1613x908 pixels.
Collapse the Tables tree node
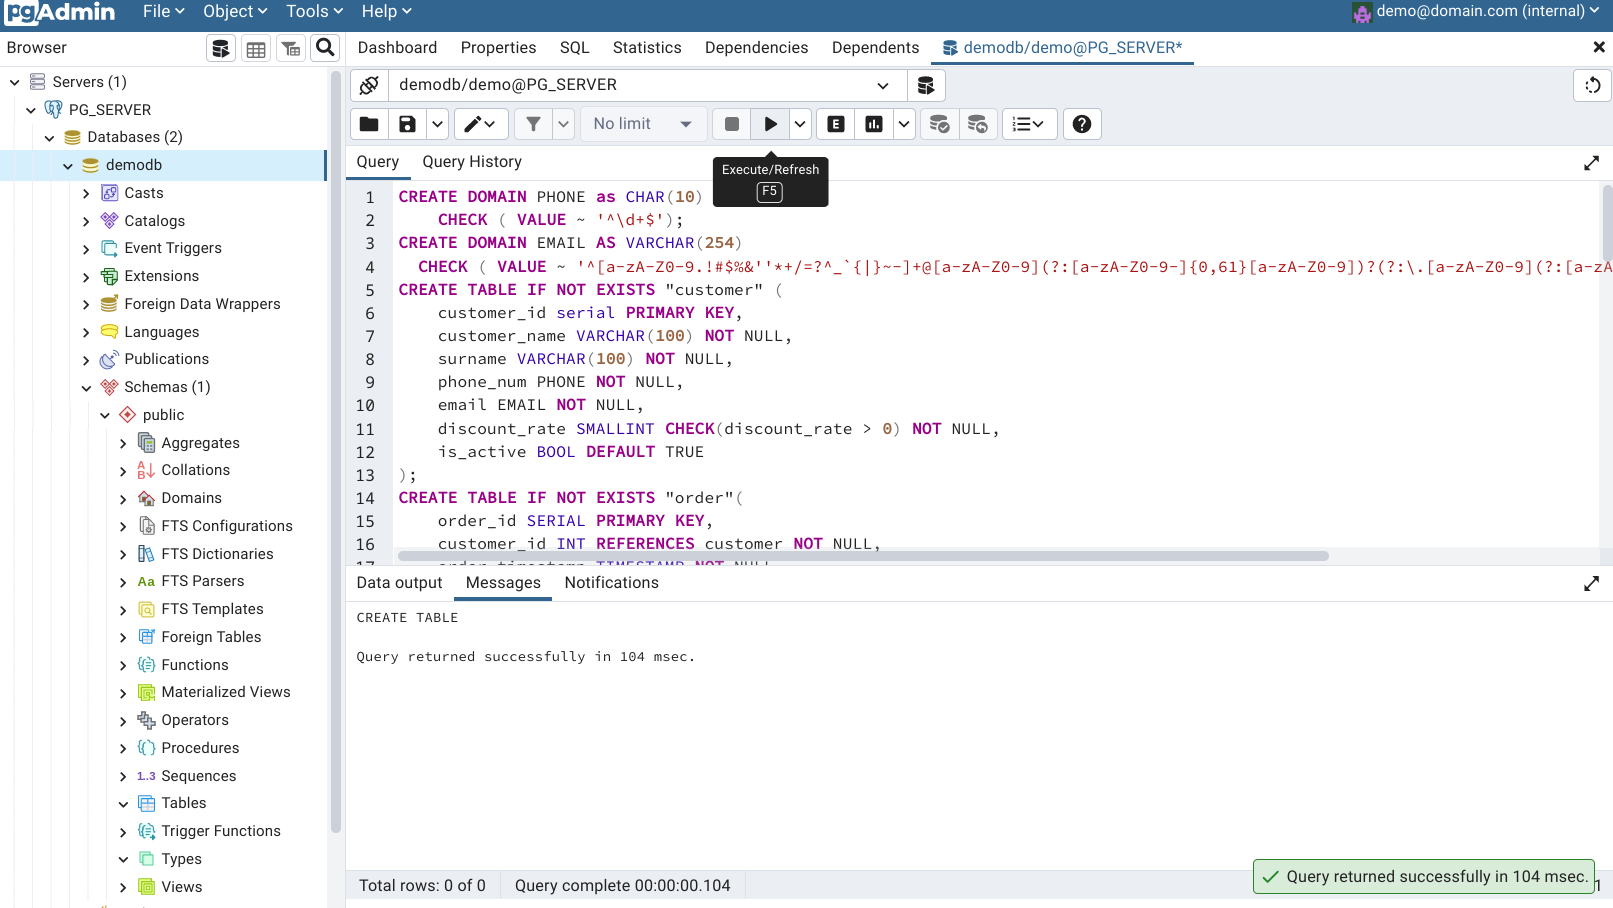pos(123,804)
